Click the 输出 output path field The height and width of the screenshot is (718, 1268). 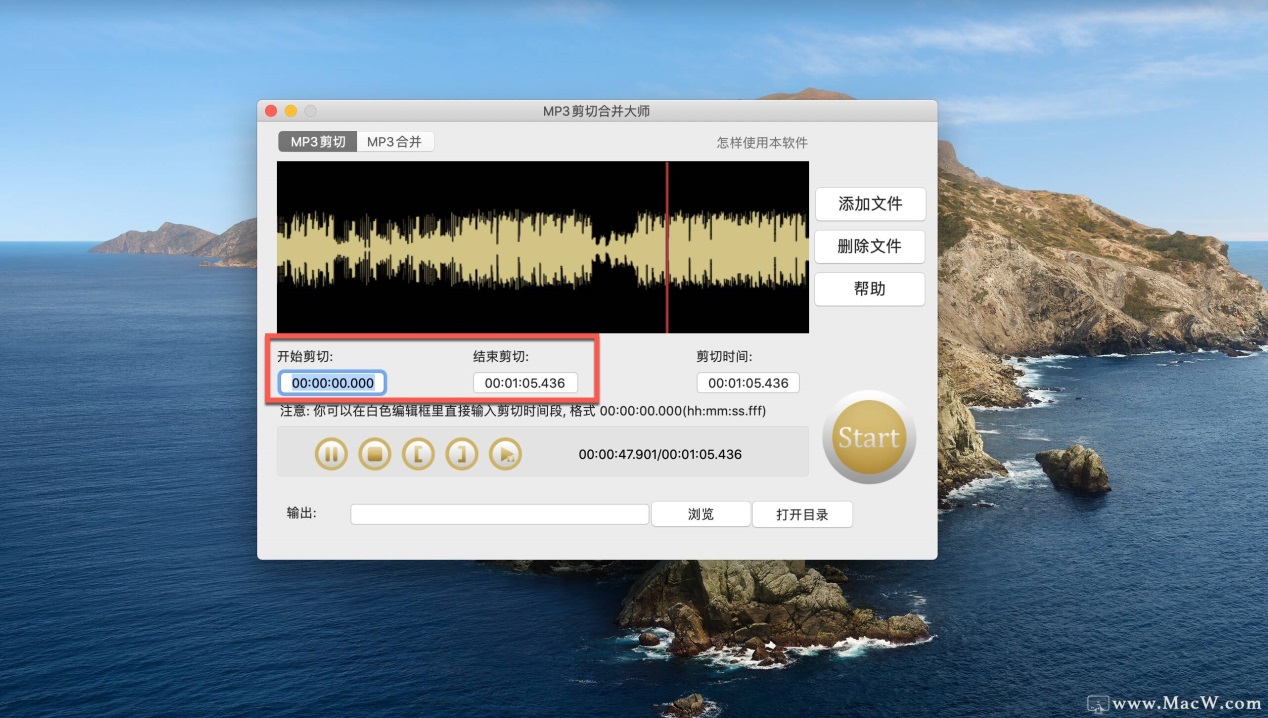(x=499, y=514)
